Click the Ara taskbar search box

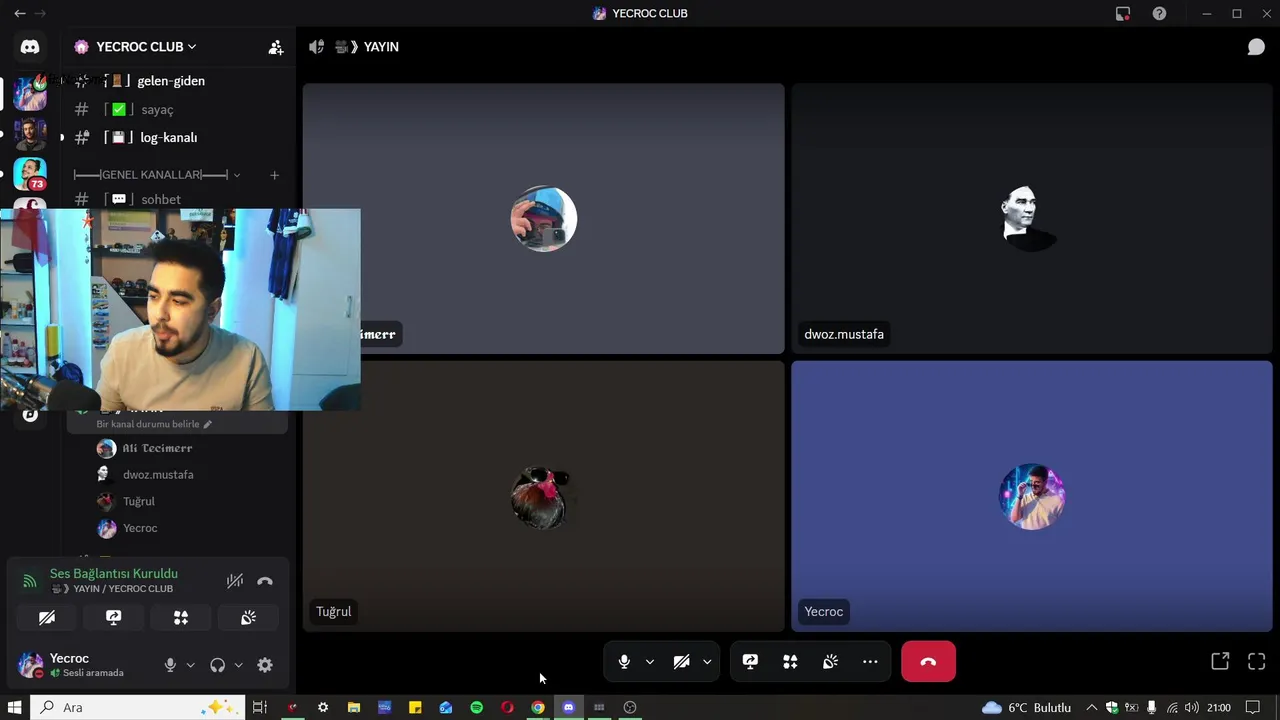(x=139, y=707)
